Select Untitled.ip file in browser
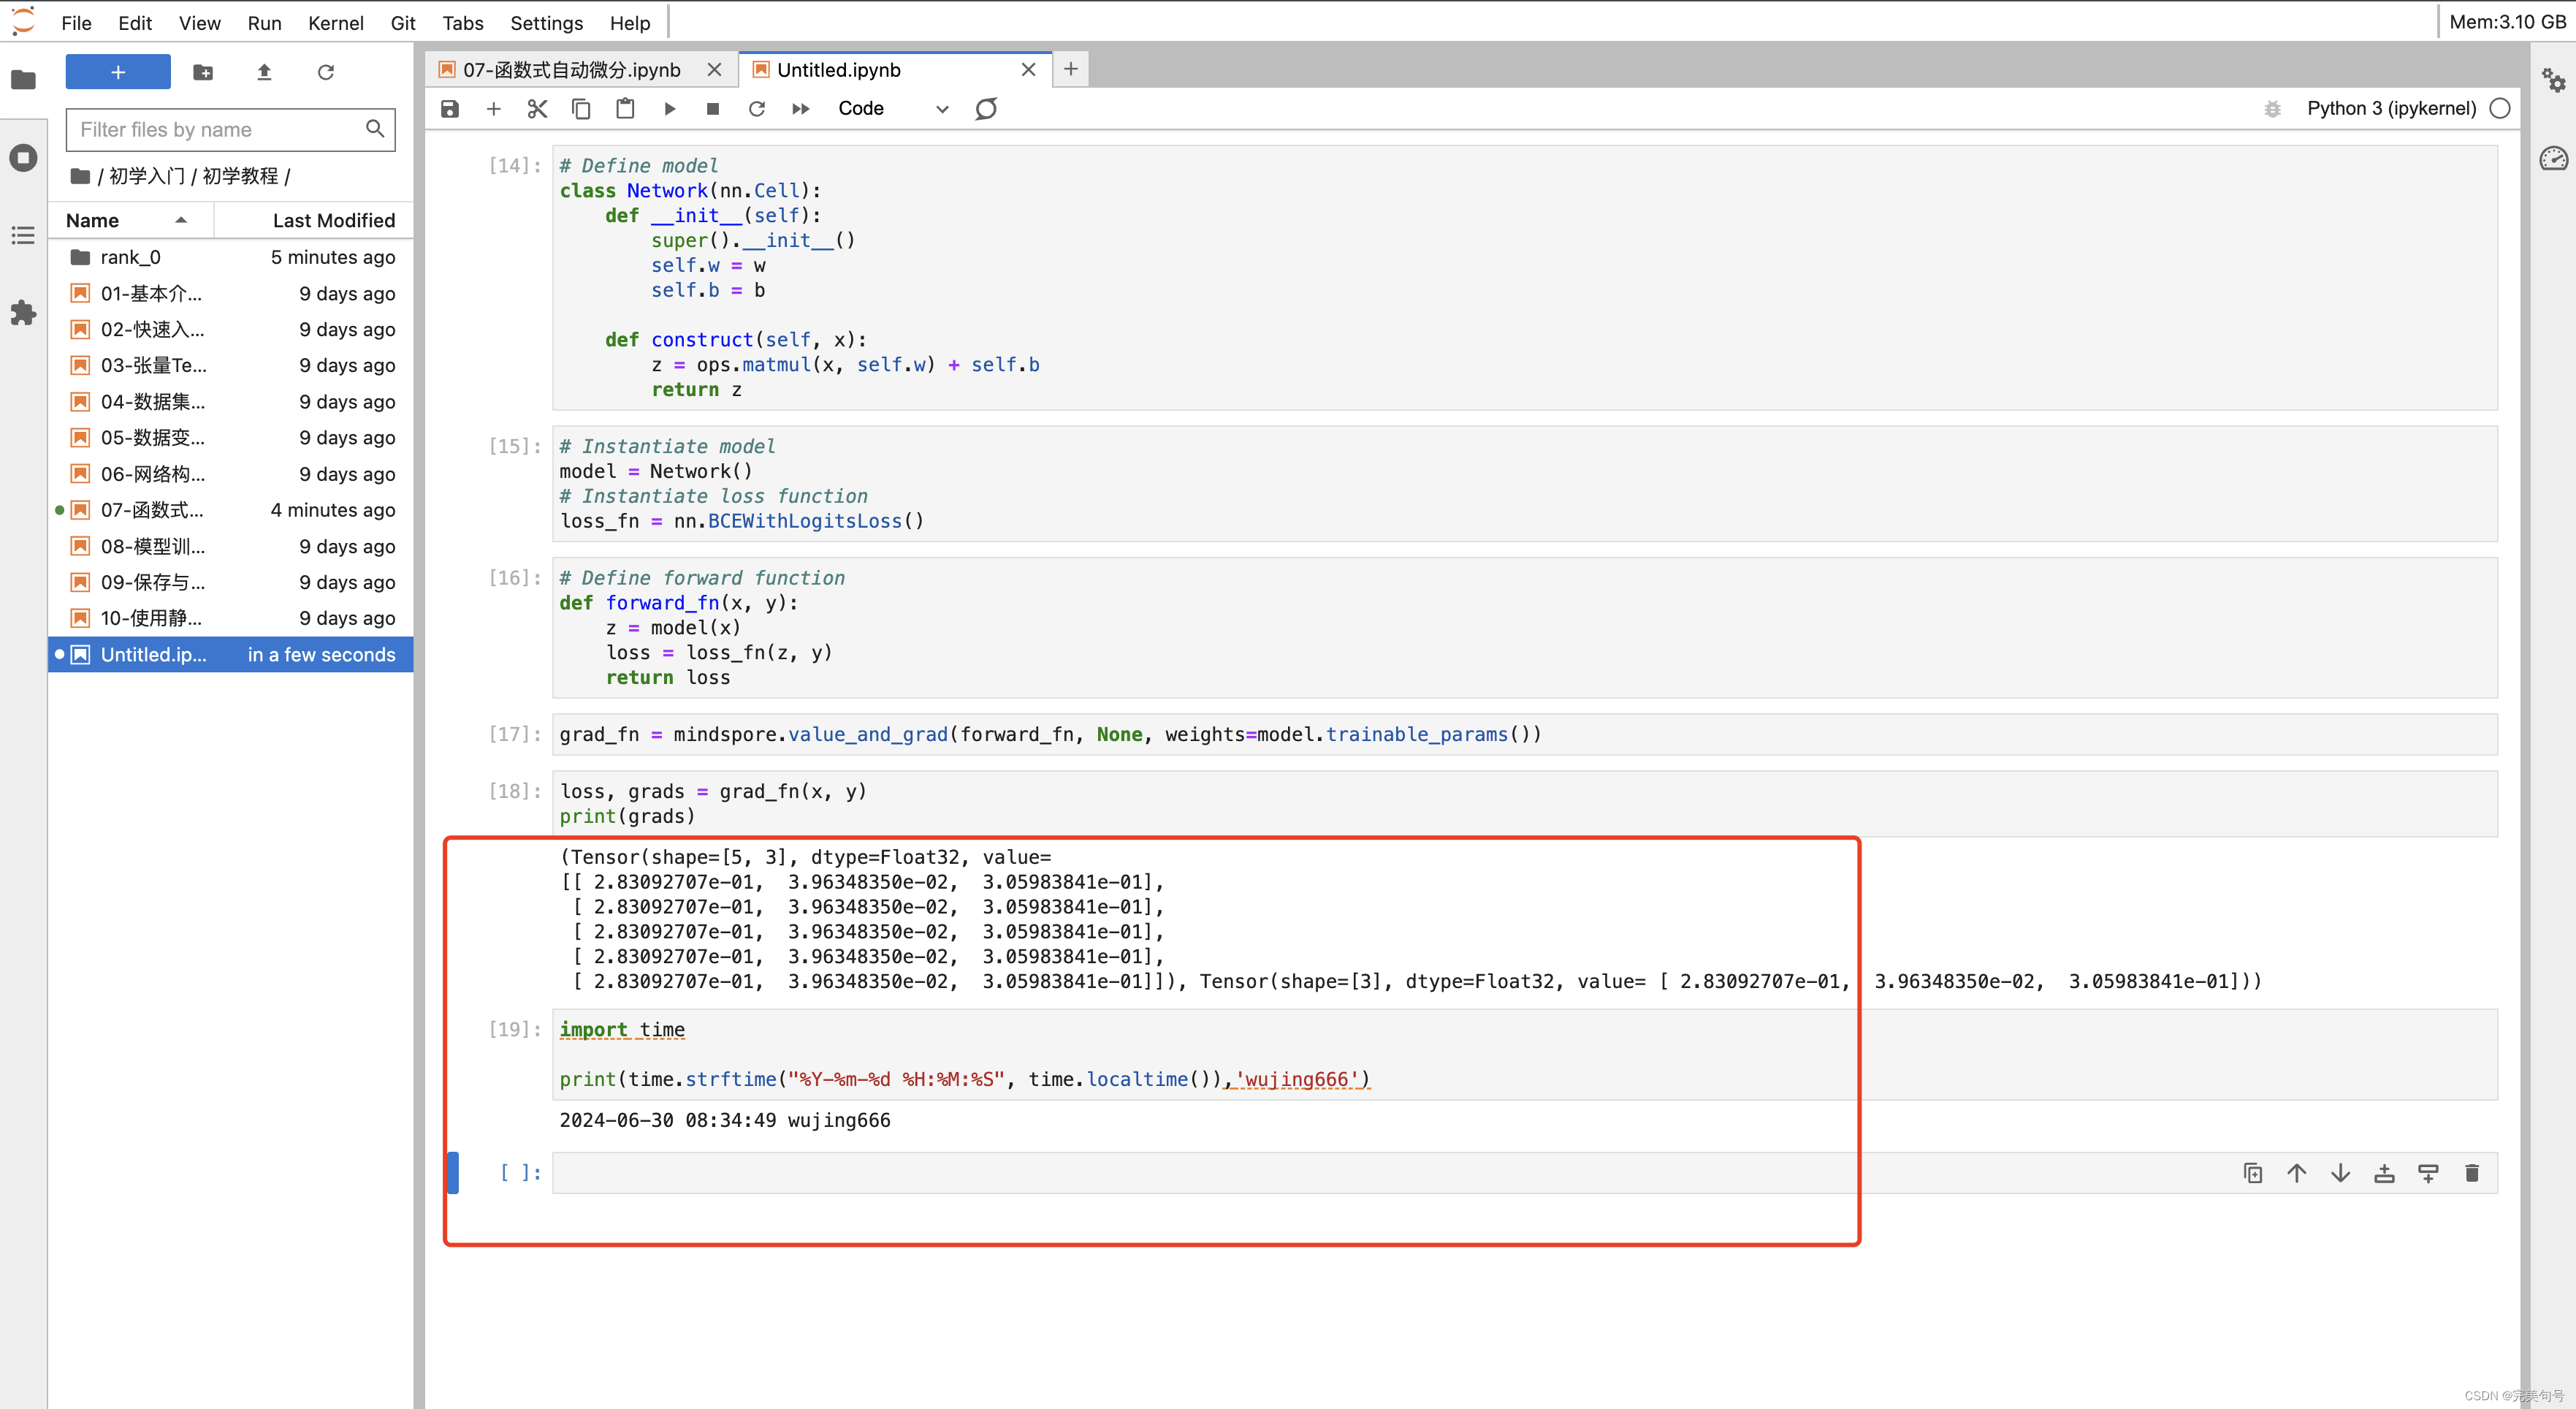The width and height of the screenshot is (2576, 1409). (x=231, y=654)
